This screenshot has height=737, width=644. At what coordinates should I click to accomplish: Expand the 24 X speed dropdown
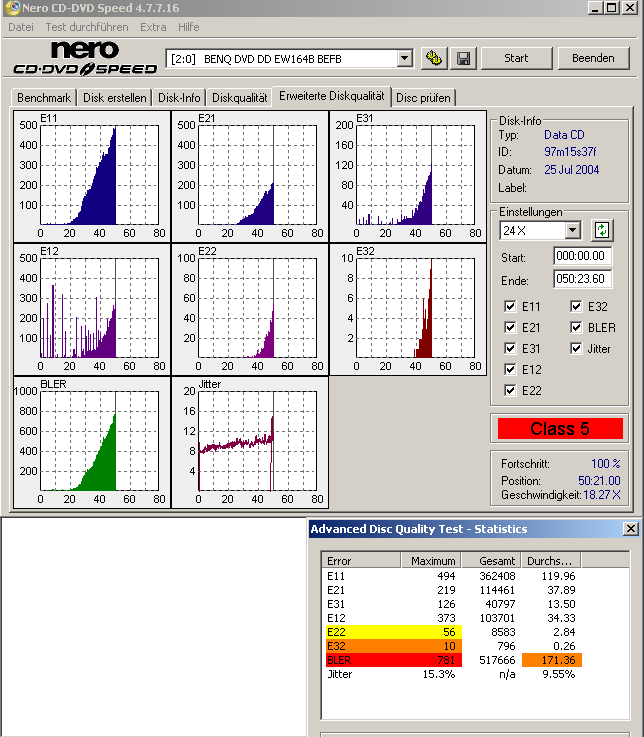(x=572, y=231)
